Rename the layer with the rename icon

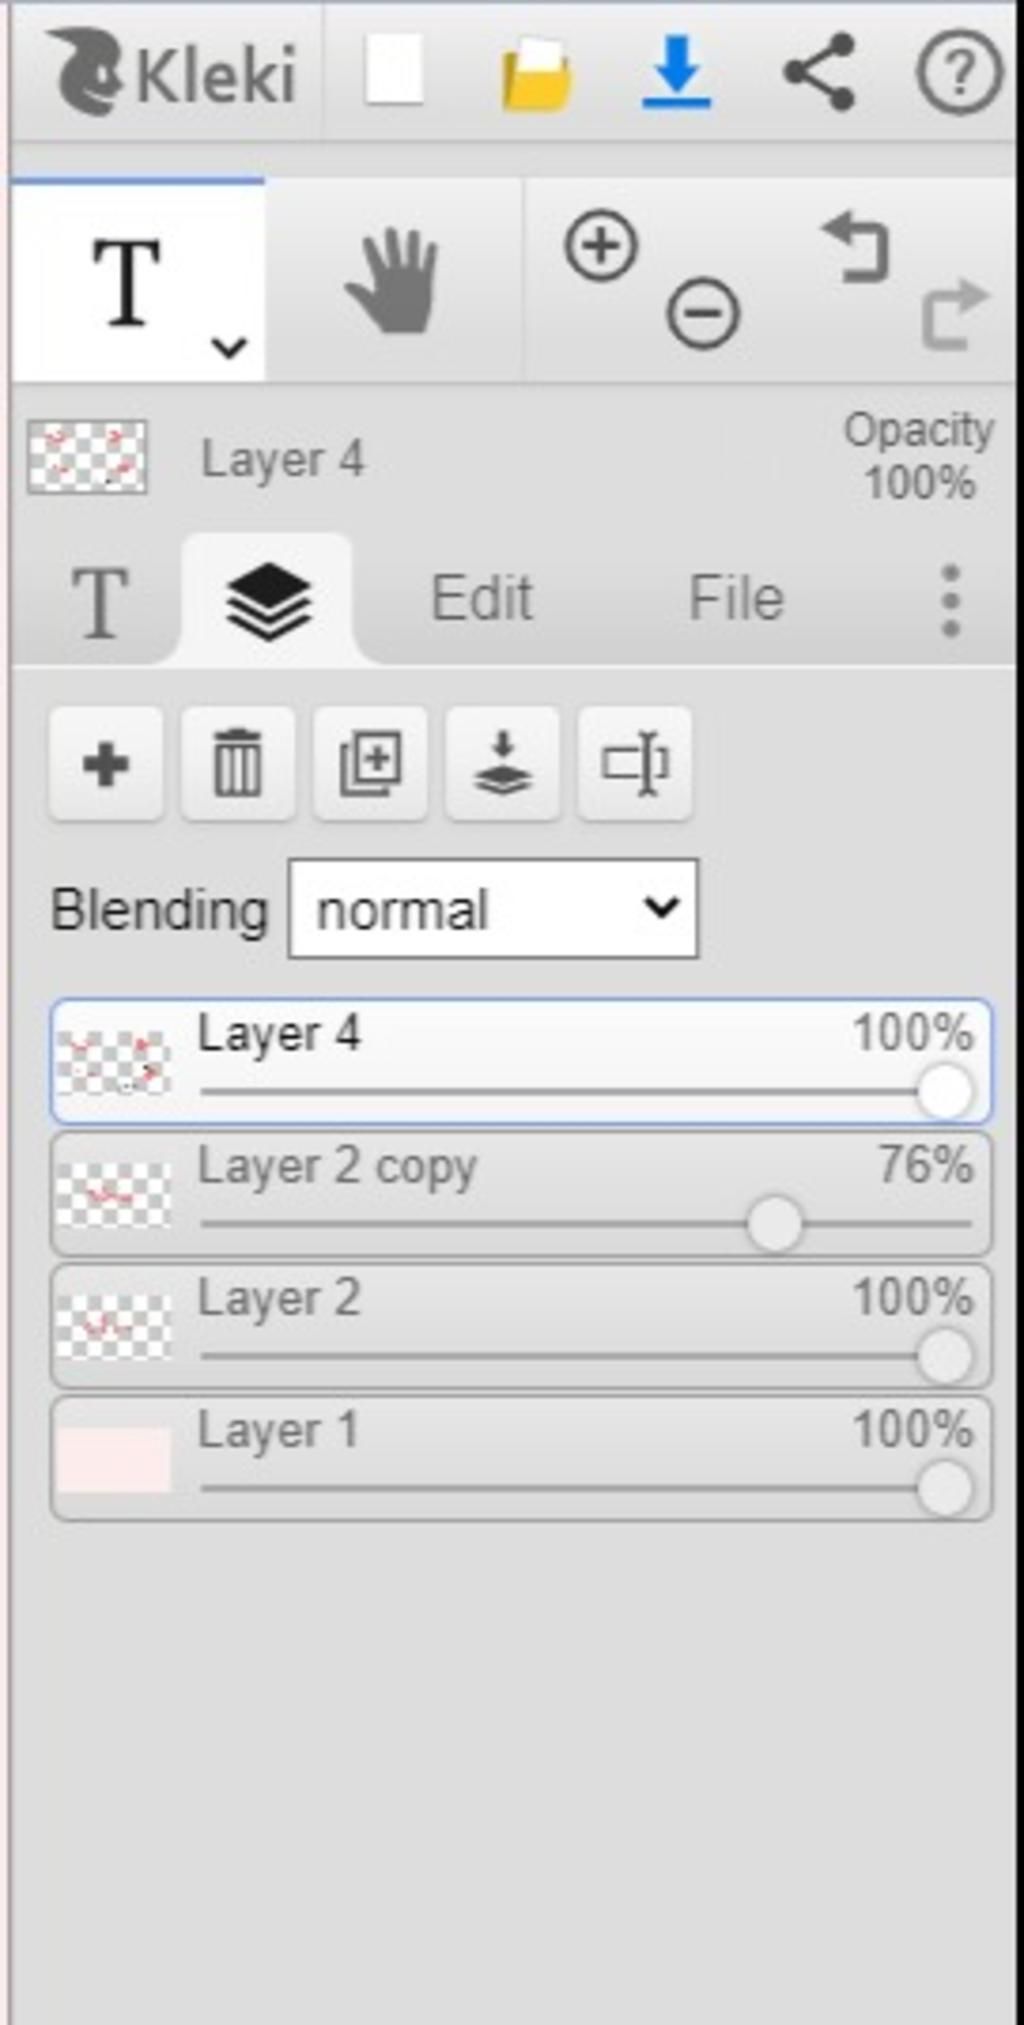[x=634, y=765]
